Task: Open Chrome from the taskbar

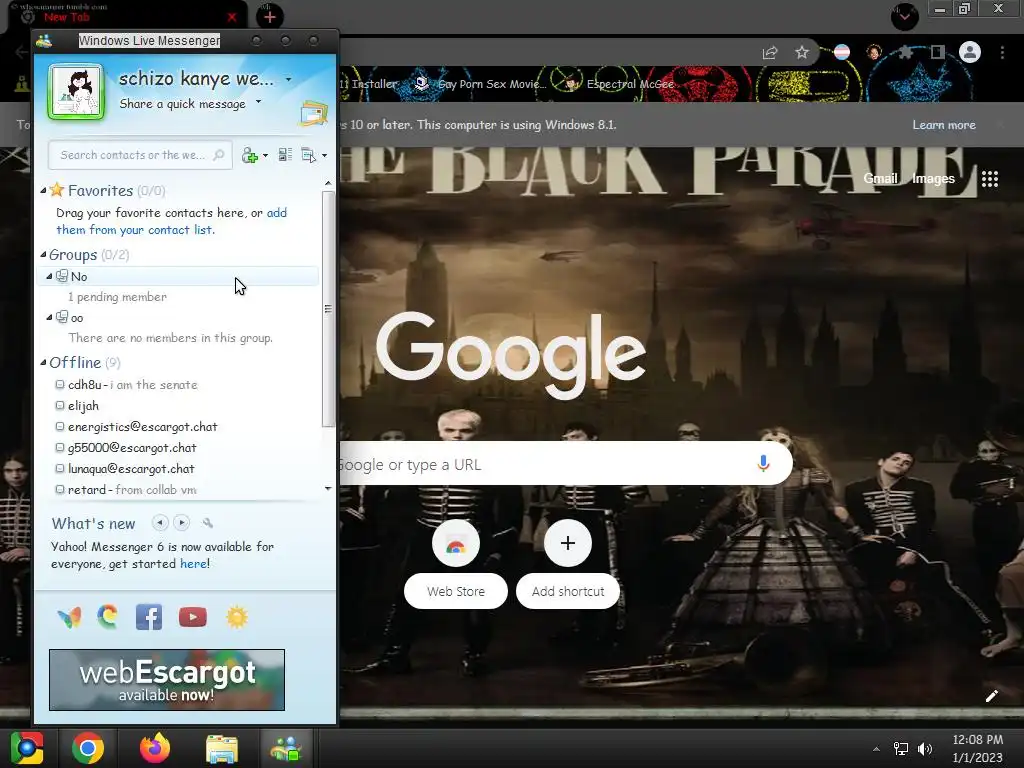Action: click(88, 748)
